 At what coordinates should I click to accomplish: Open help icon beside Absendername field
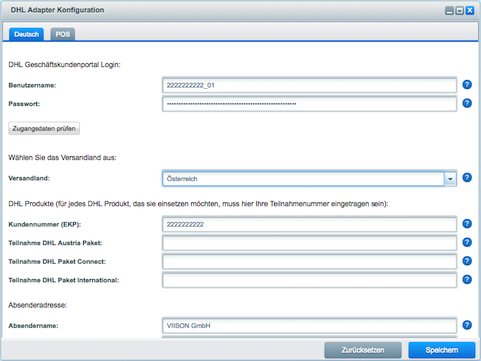(467, 325)
